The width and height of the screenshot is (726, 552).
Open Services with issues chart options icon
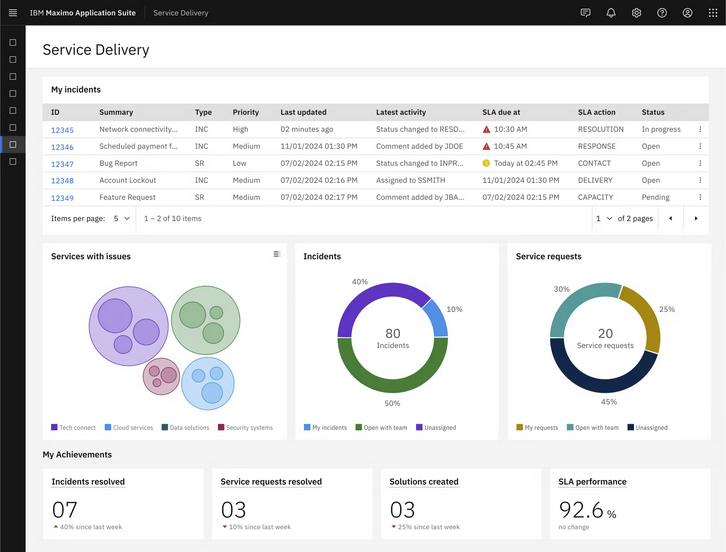[x=277, y=254]
